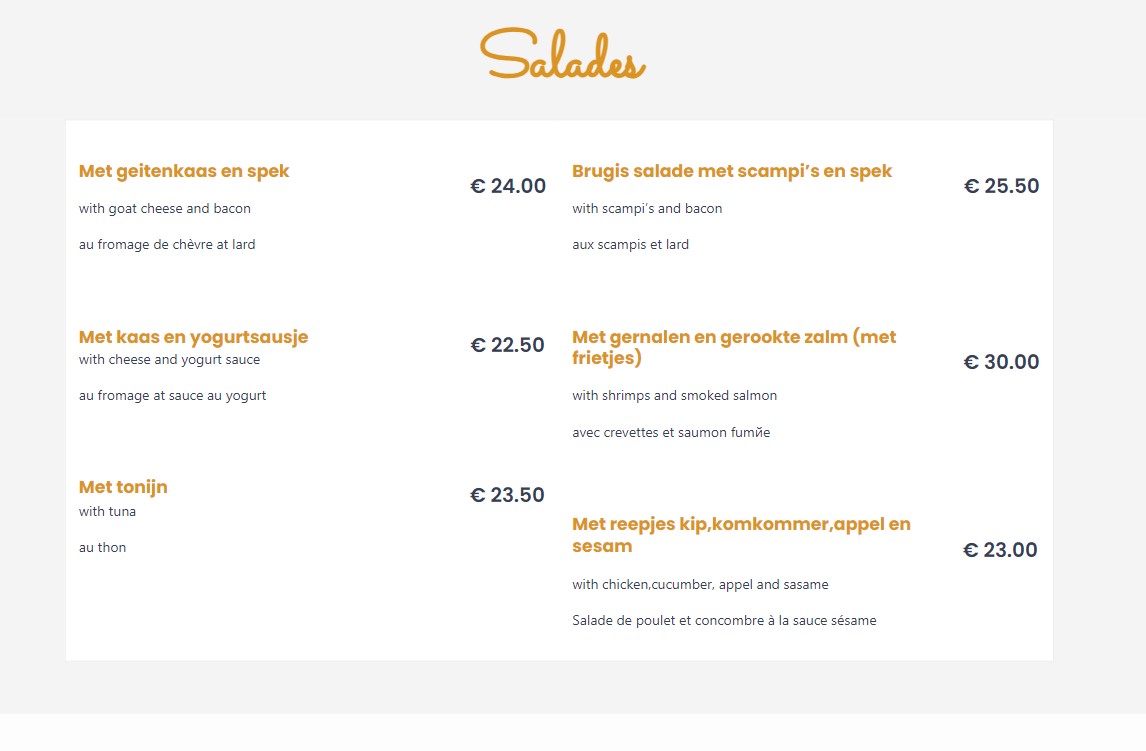Click 'au fromage de chèvre at lard' line
1146x751 pixels.
(x=167, y=245)
